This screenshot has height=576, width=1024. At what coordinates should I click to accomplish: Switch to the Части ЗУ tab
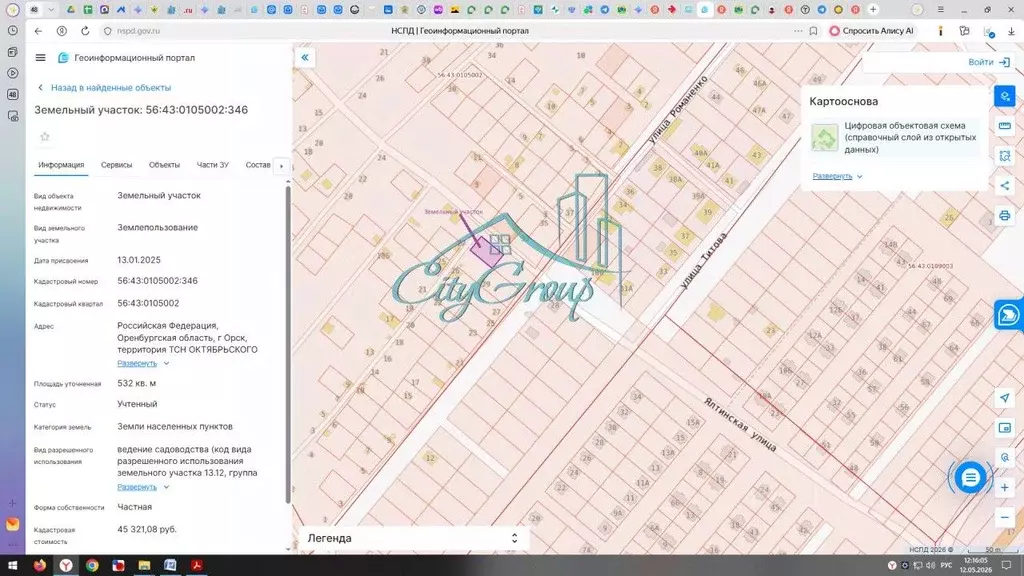pyautogui.click(x=213, y=165)
